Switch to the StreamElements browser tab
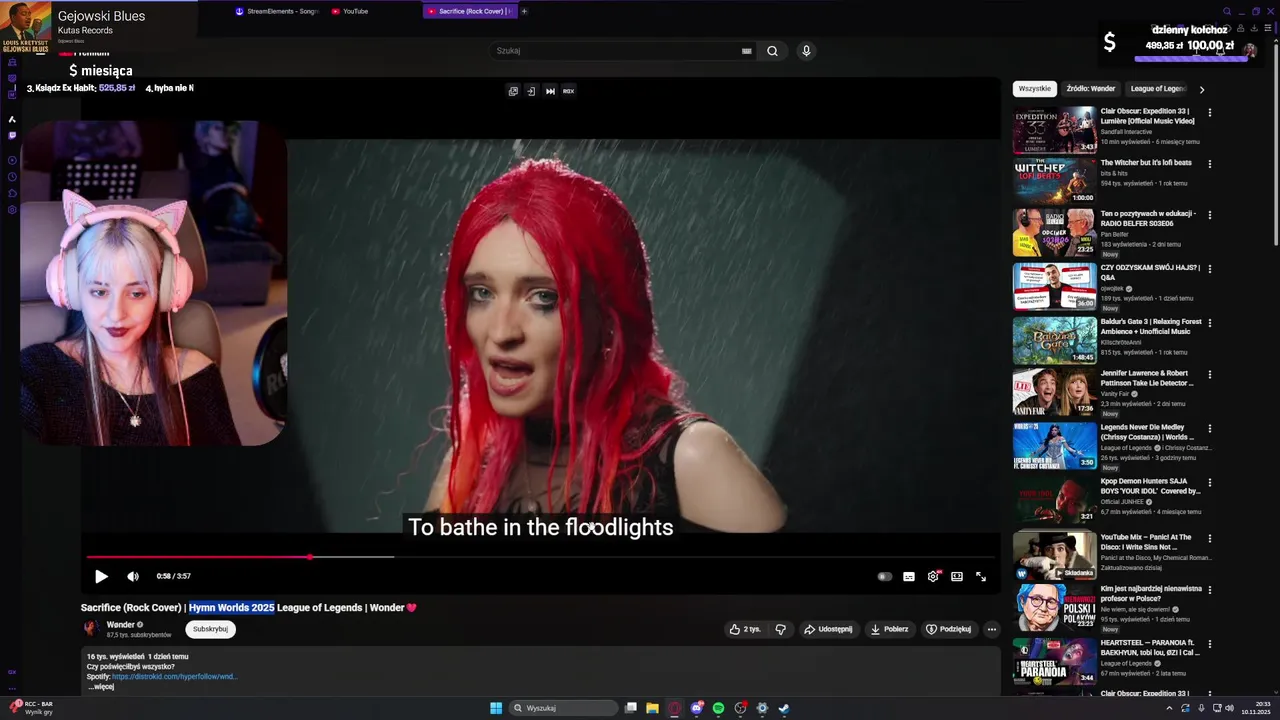The height and width of the screenshot is (720, 1280). (x=277, y=11)
